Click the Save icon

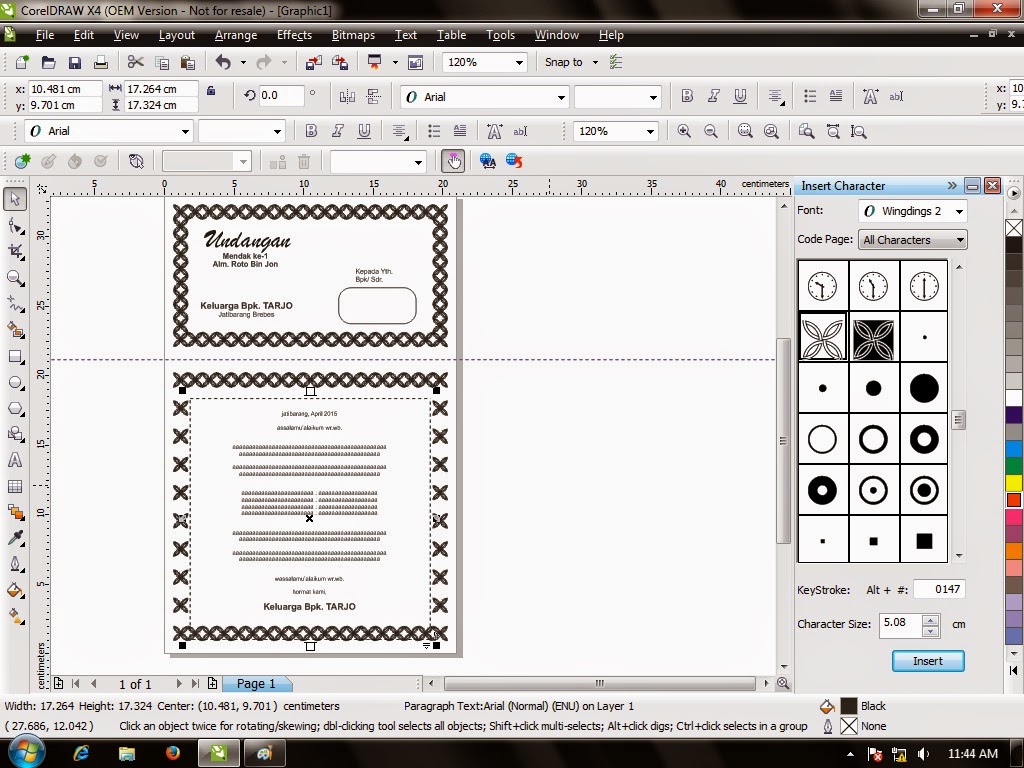(x=74, y=62)
